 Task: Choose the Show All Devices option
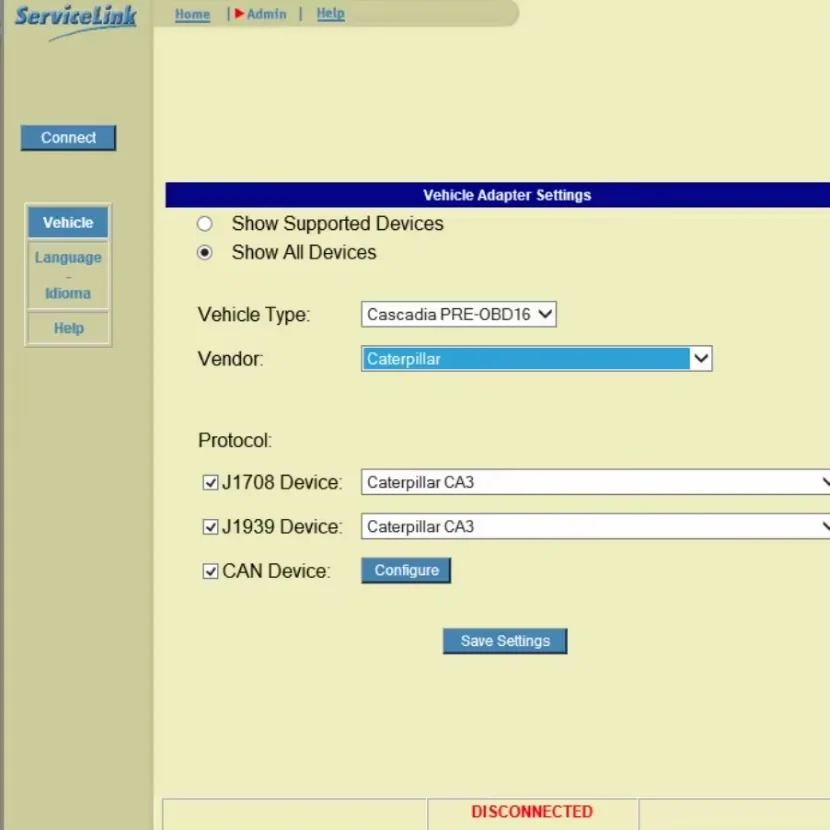point(205,253)
